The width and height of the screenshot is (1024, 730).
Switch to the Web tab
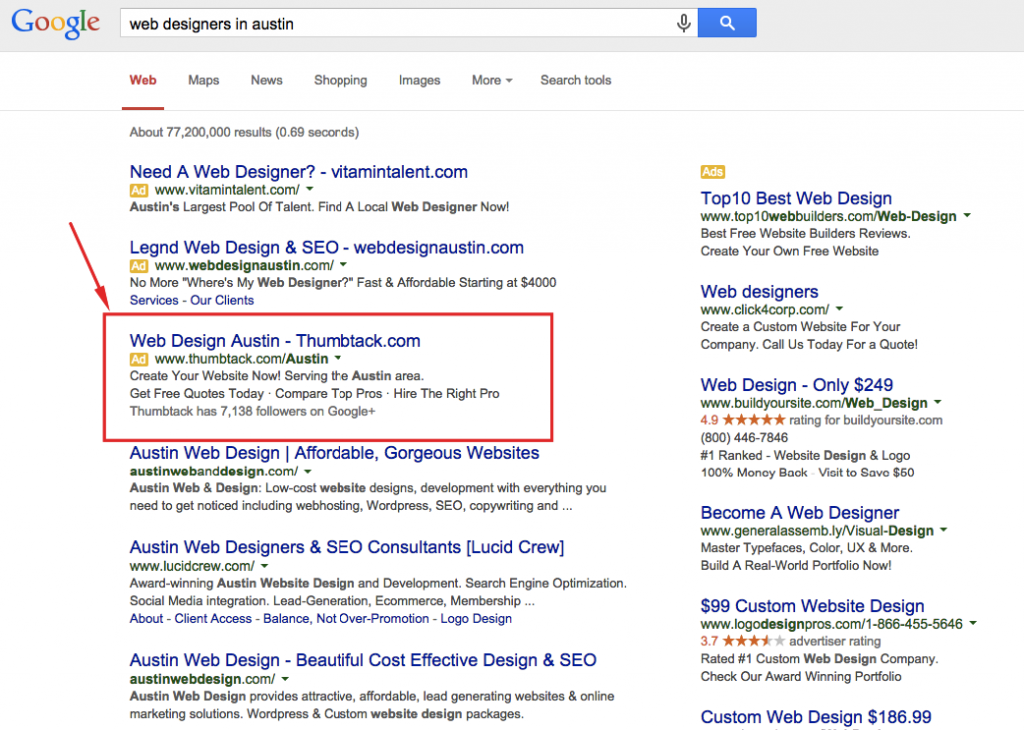click(142, 80)
